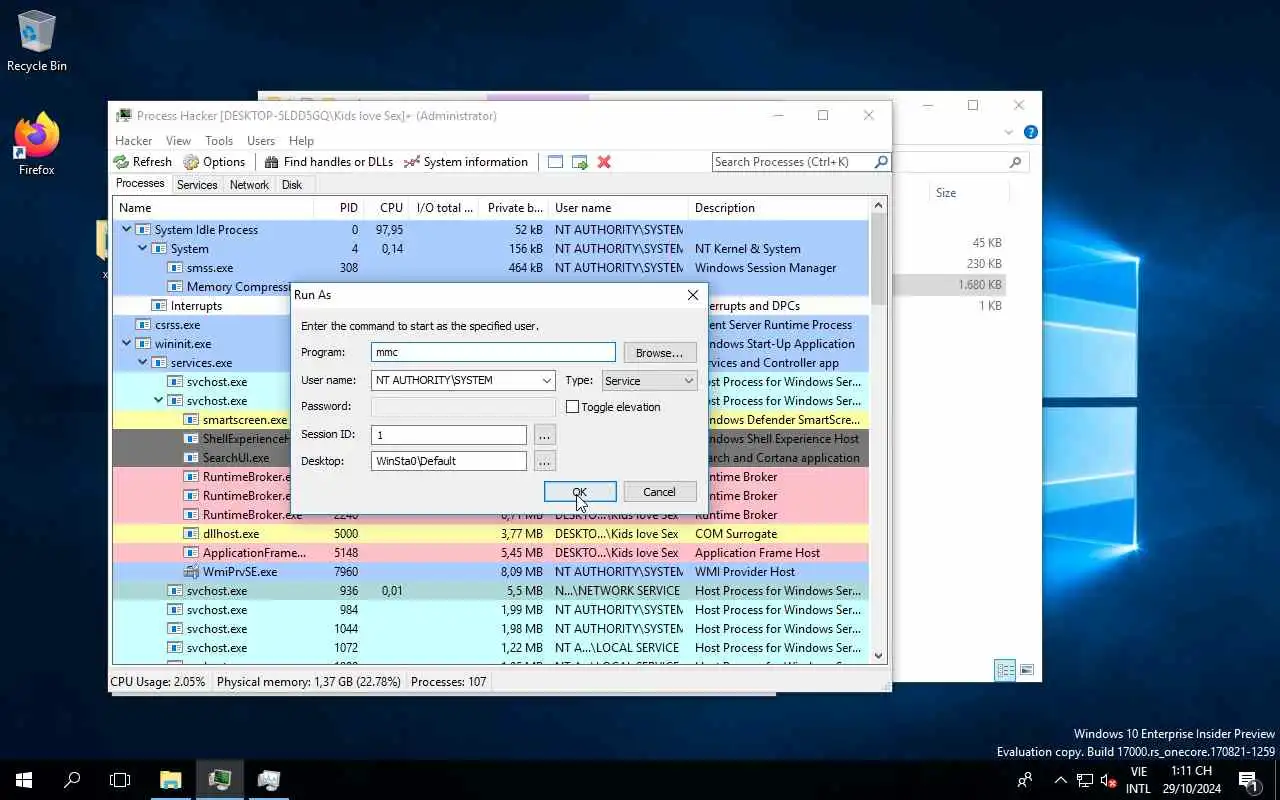This screenshot has height=800, width=1280.
Task: Toggle the Toggle elevation checkbox
Action: point(573,407)
